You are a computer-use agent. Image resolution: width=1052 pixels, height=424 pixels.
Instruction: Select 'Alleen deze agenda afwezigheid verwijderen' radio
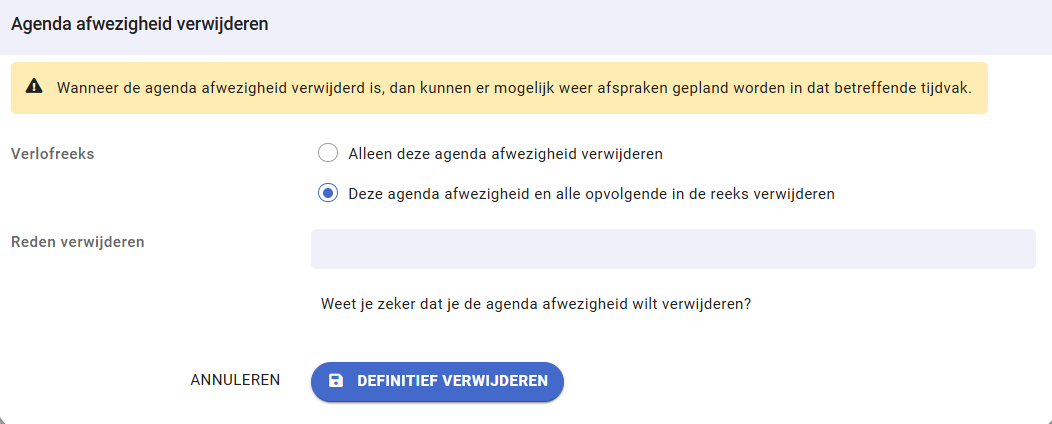[x=327, y=154]
